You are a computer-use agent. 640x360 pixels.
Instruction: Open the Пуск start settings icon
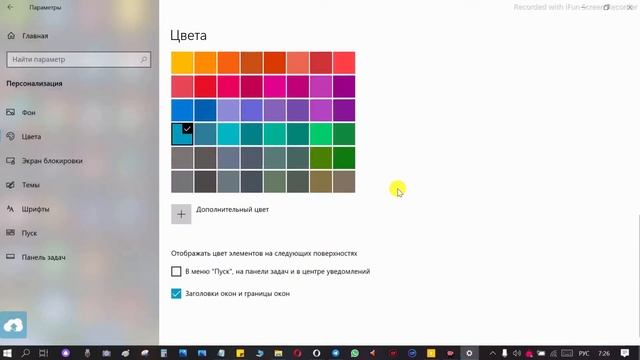[x=11, y=233]
